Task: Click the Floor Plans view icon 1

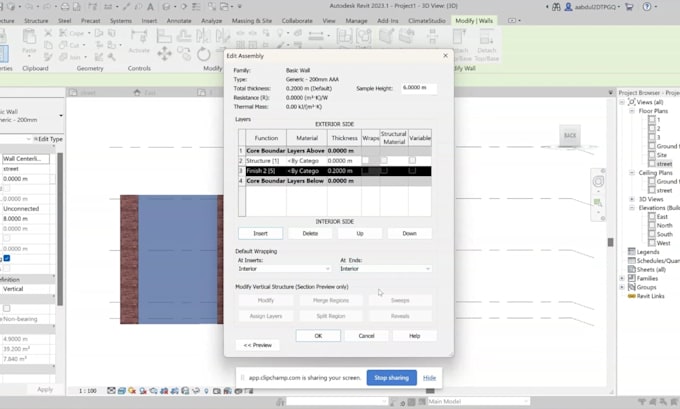Action: click(652, 119)
